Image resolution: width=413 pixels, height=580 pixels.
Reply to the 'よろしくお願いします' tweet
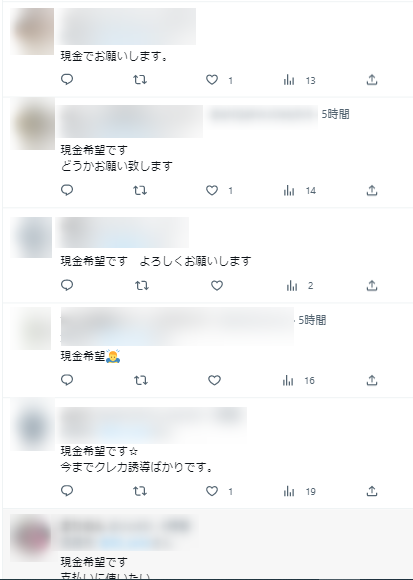pyautogui.click(x=67, y=285)
